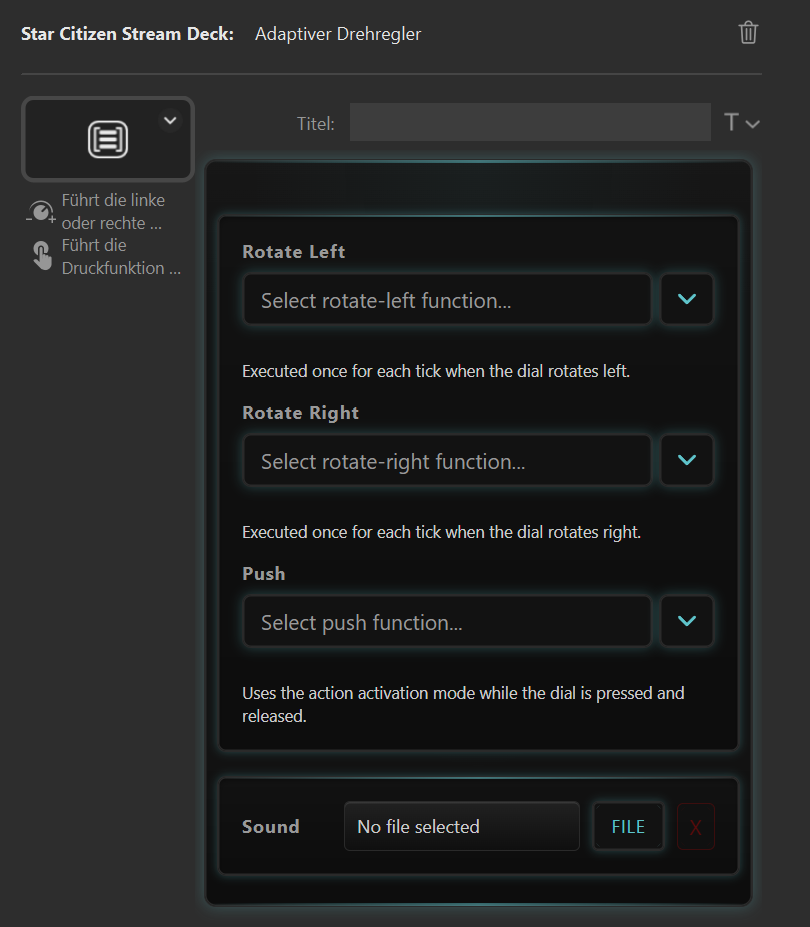Click the Select push function field
The height and width of the screenshot is (927, 810).
447,622
